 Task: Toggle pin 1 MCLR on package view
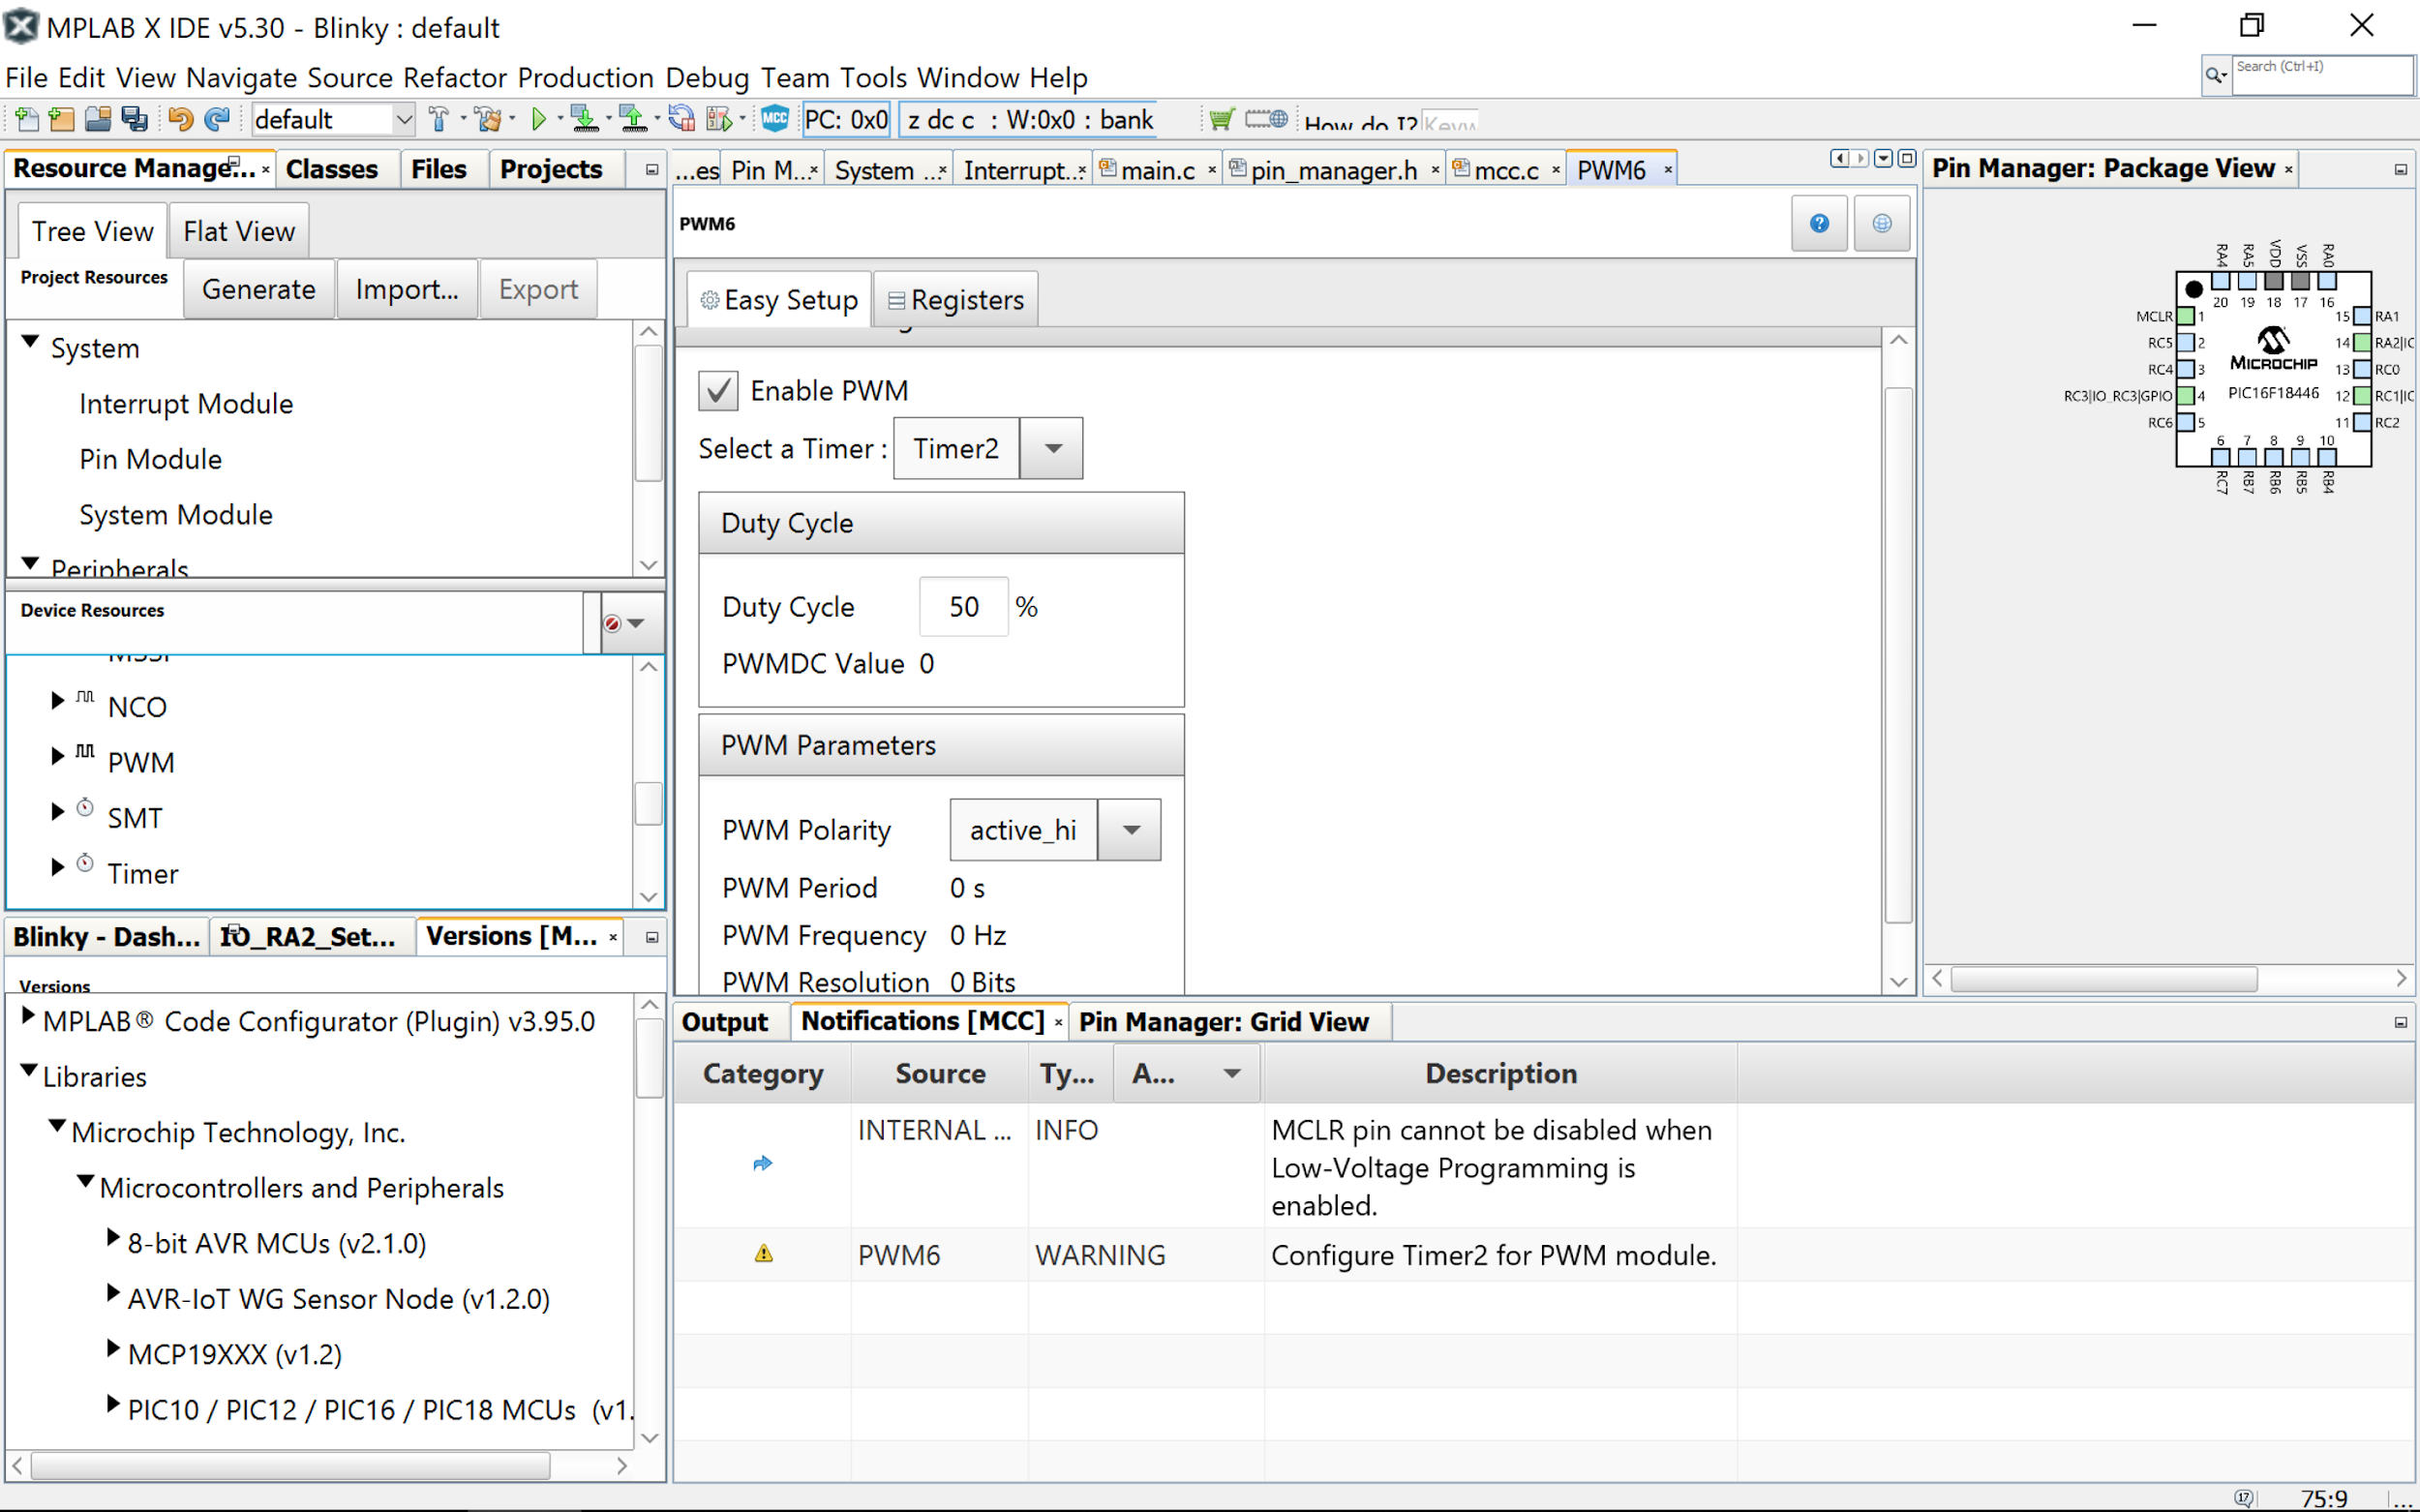coord(2186,316)
